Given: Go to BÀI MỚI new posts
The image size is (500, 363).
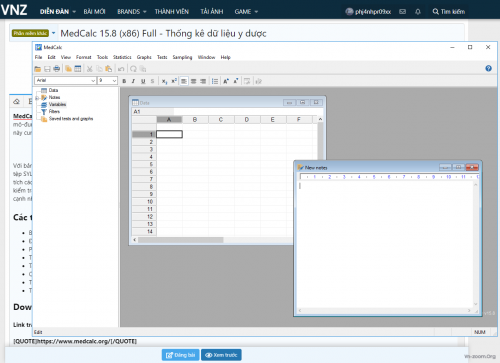Looking at the screenshot, I should (x=94, y=12).
